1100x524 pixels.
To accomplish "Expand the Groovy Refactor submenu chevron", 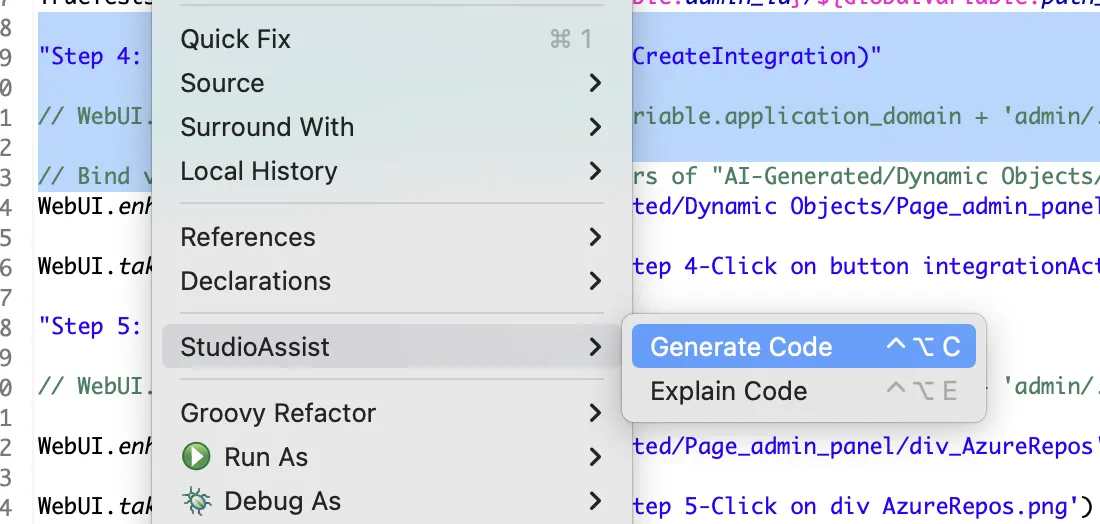I will click(595, 413).
